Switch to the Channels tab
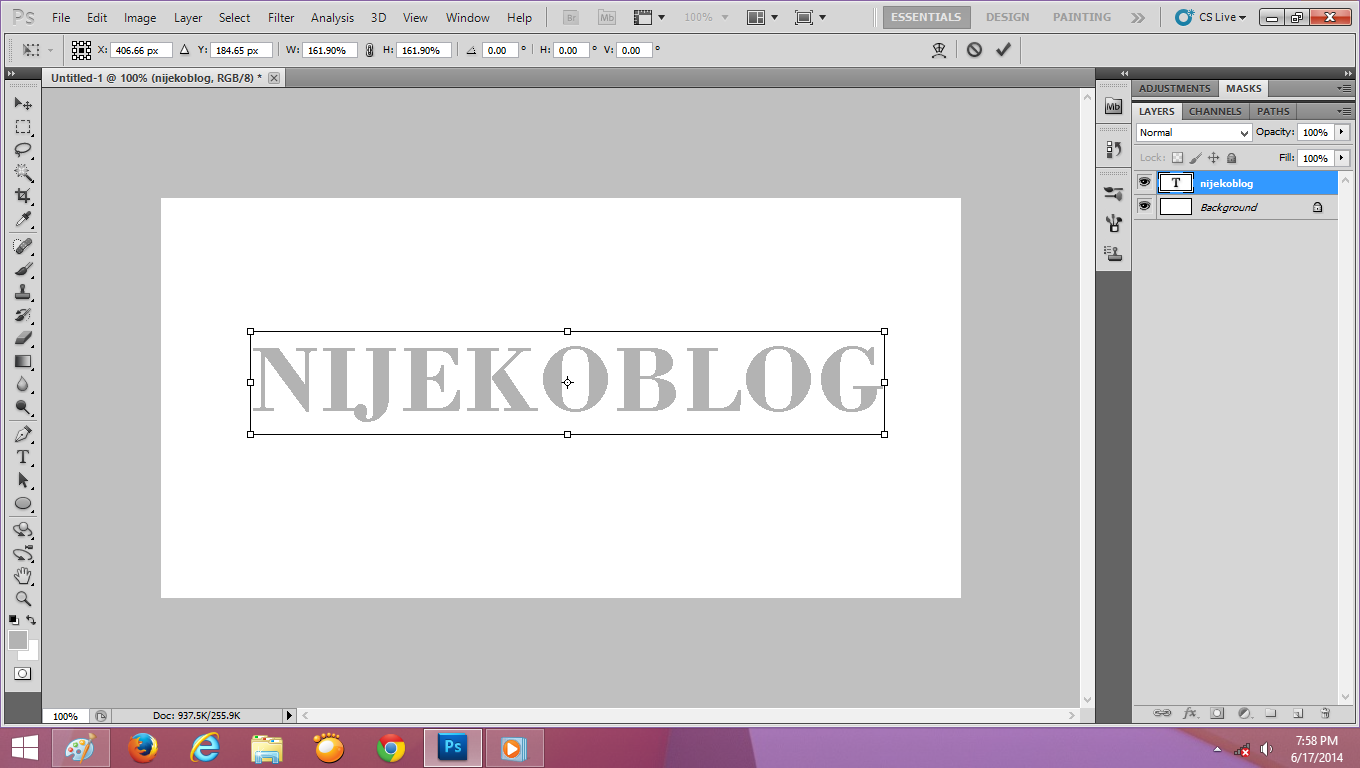This screenshot has height=768, width=1360. click(x=1214, y=111)
